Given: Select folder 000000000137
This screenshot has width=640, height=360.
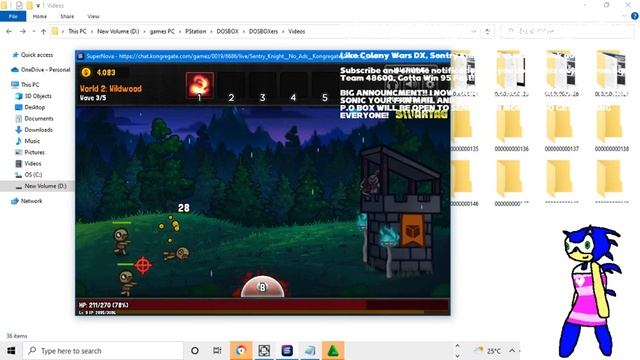Looking at the screenshot, I should (x=562, y=129).
